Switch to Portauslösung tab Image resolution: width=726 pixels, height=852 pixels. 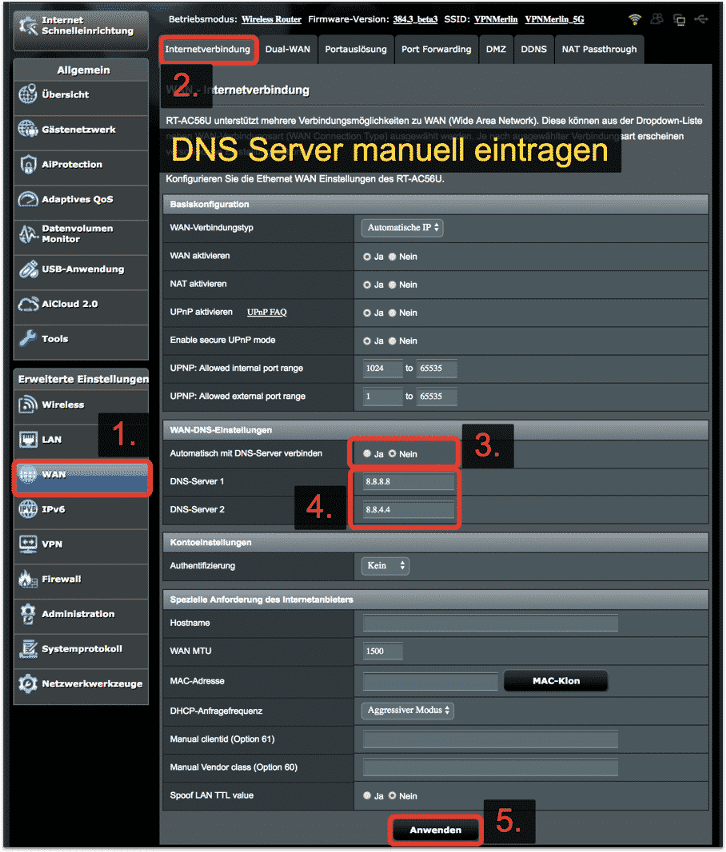point(356,49)
